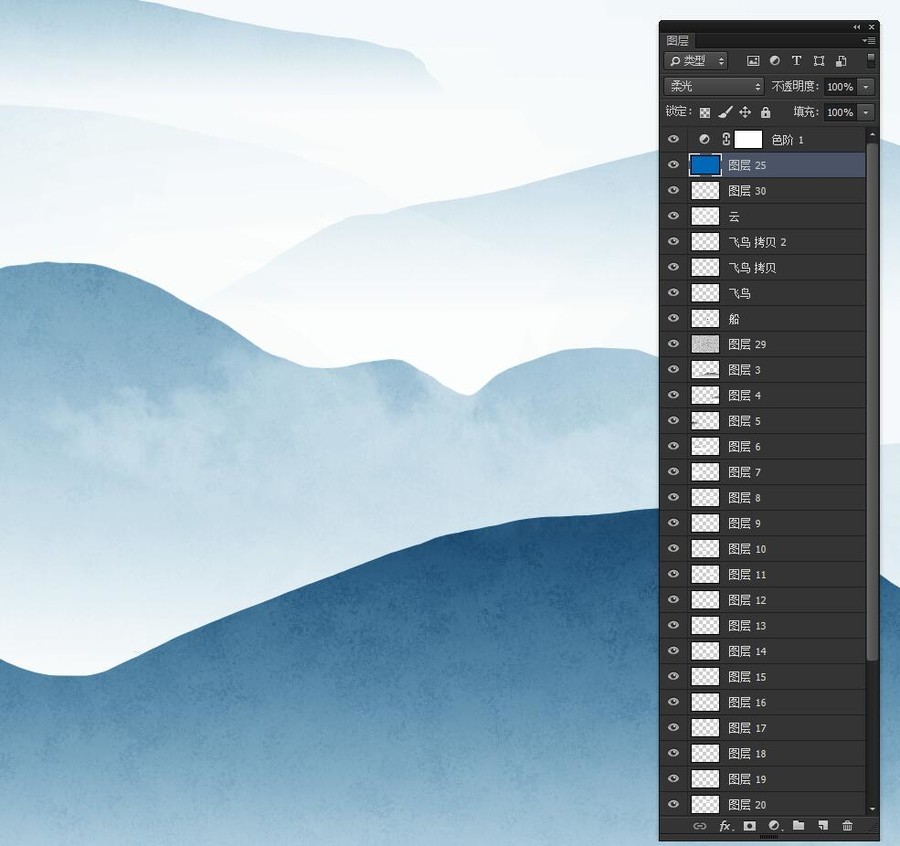The width and height of the screenshot is (900, 846).
Task: Toggle visibility of 飞鸟 拷贝 2
Action: tap(673, 241)
